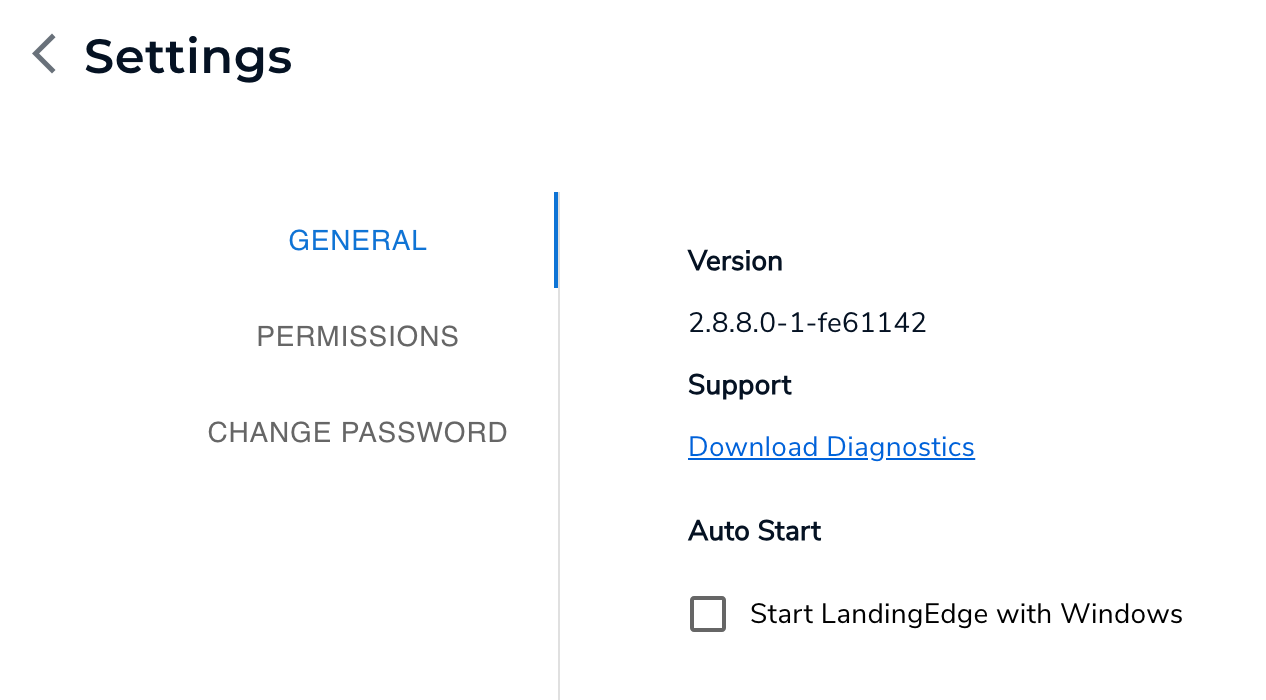Open the CHANGE PASSWORD section

tap(357, 432)
